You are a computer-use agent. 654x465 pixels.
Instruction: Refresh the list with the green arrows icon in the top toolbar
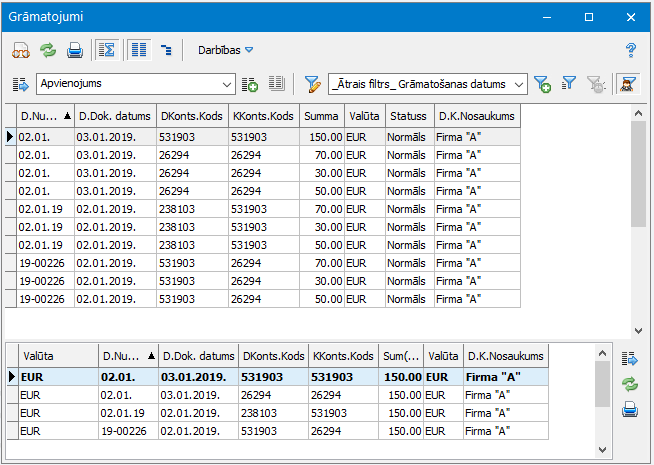click(48, 50)
